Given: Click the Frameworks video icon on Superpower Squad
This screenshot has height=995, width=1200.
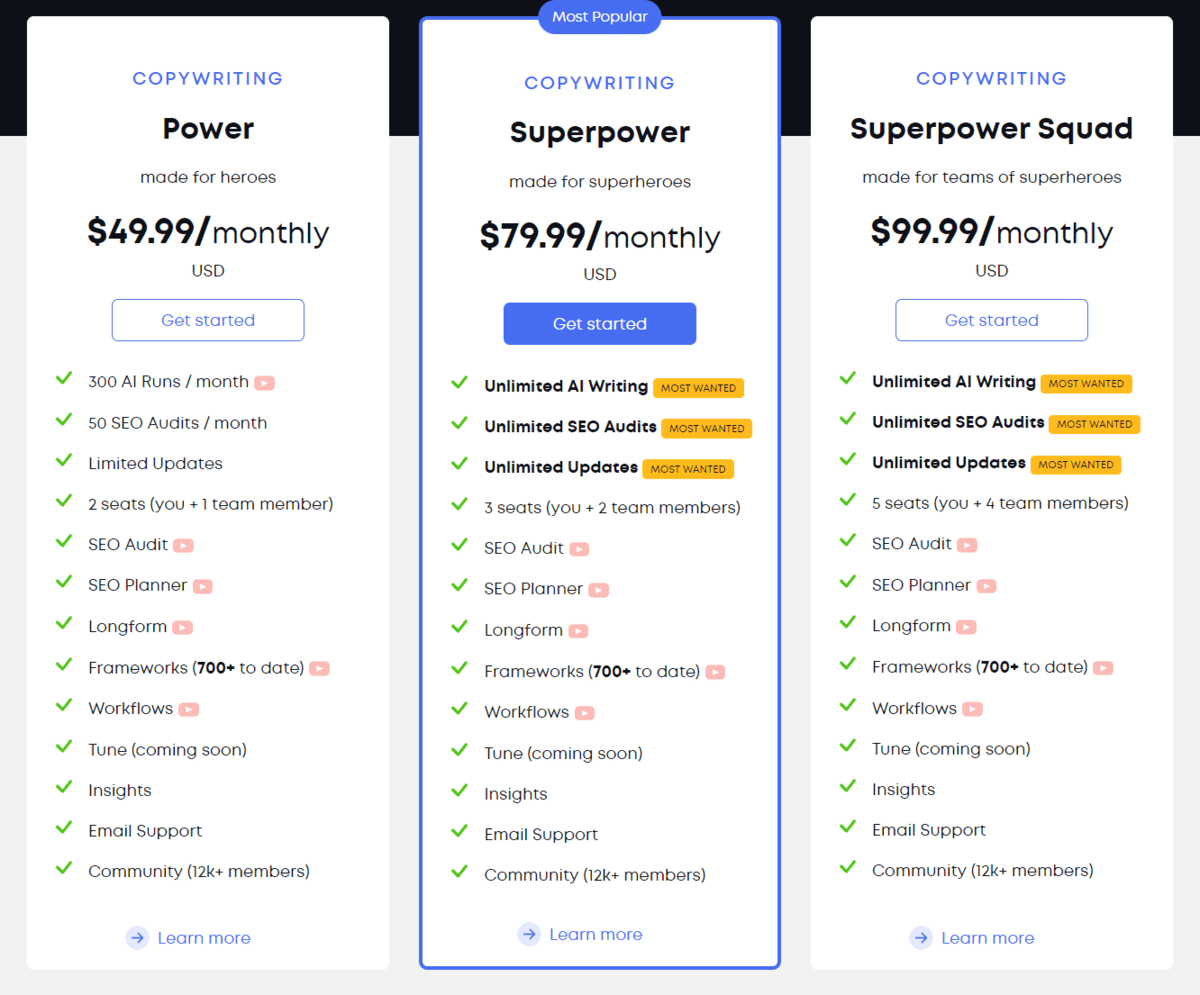Looking at the screenshot, I should coord(1103,668).
